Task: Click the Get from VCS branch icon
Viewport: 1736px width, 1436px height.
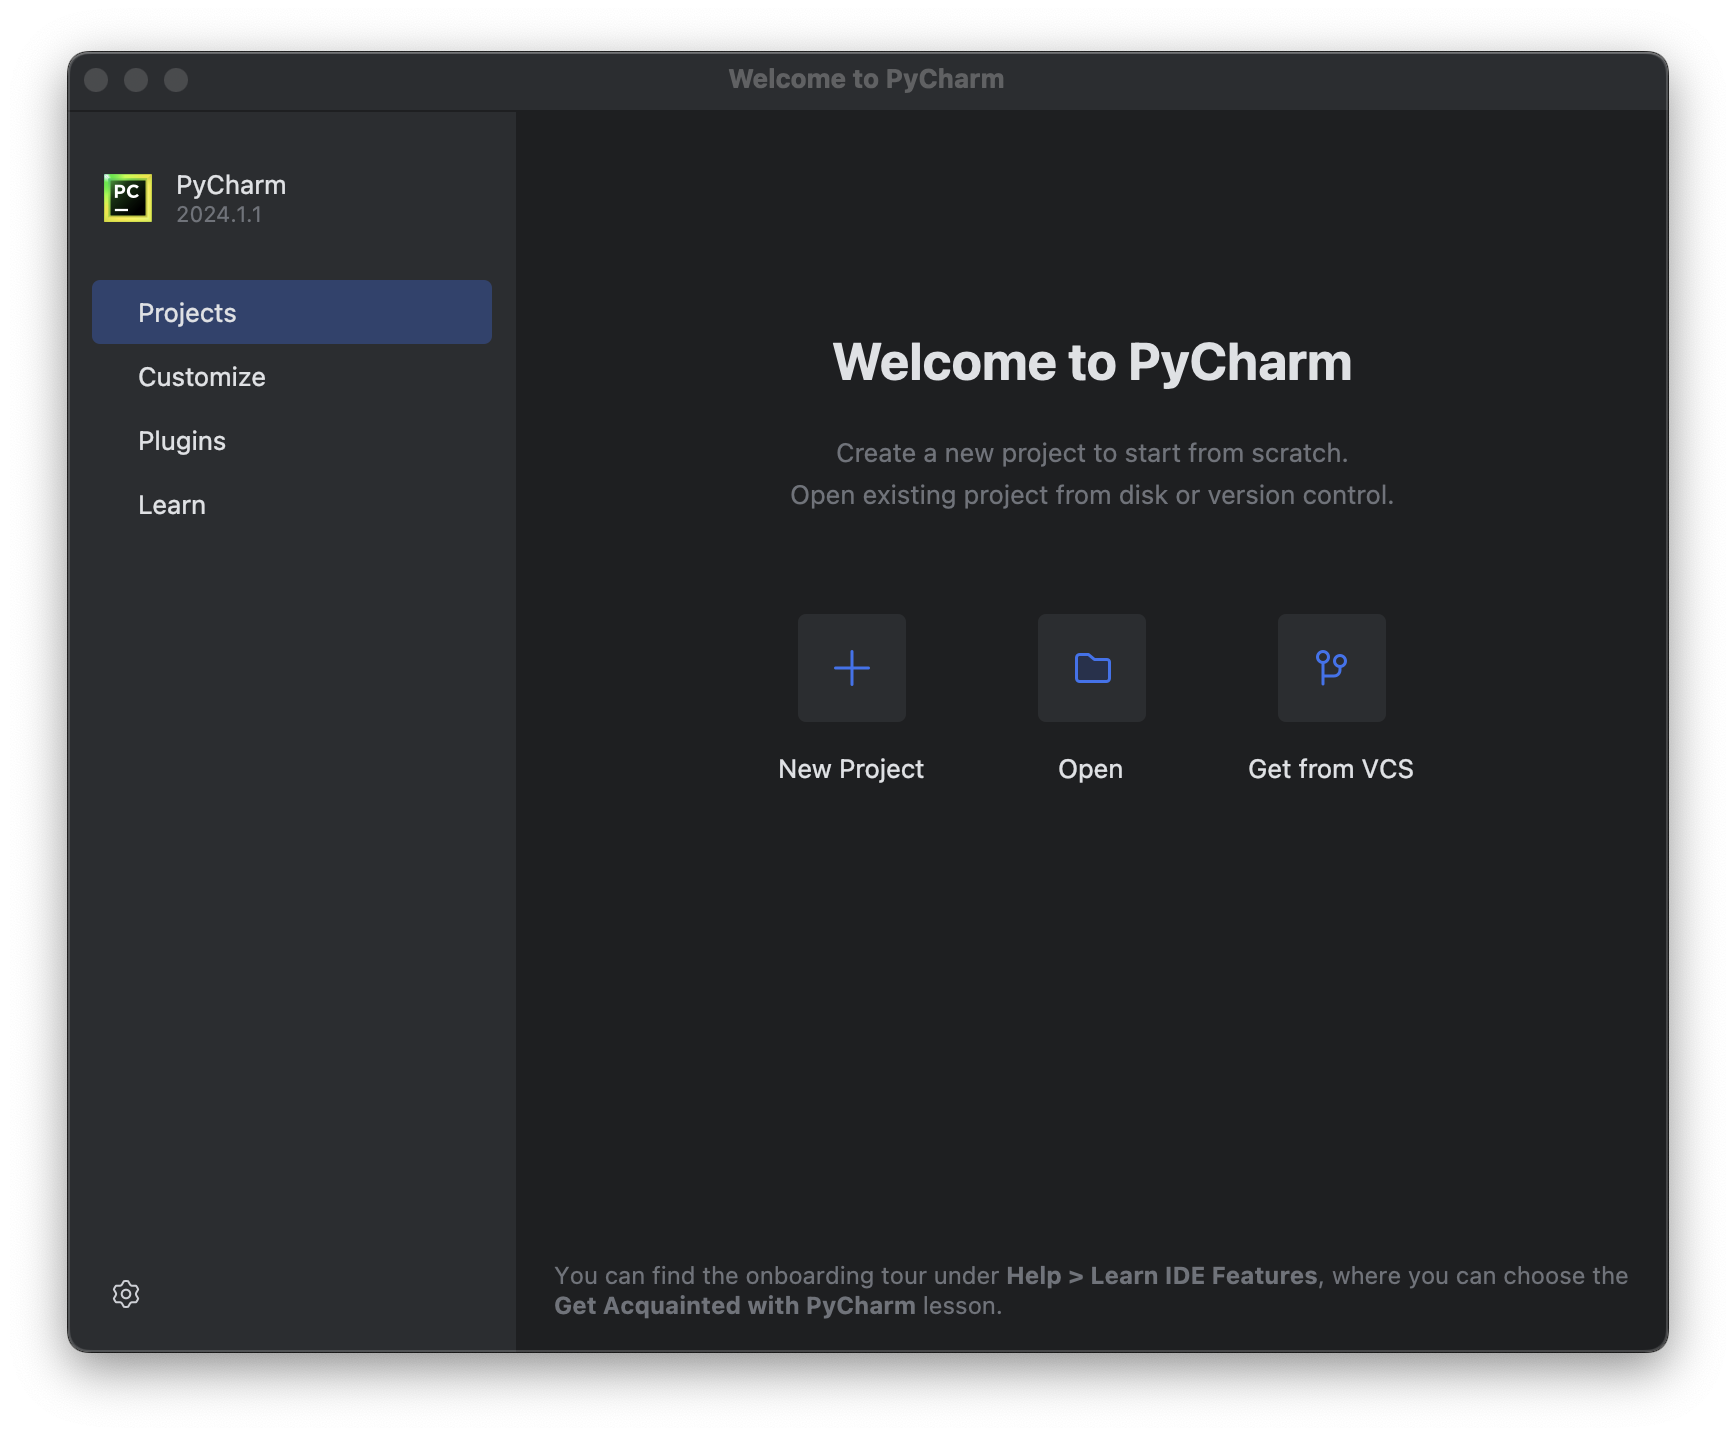Action: (x=1331, y=668)
